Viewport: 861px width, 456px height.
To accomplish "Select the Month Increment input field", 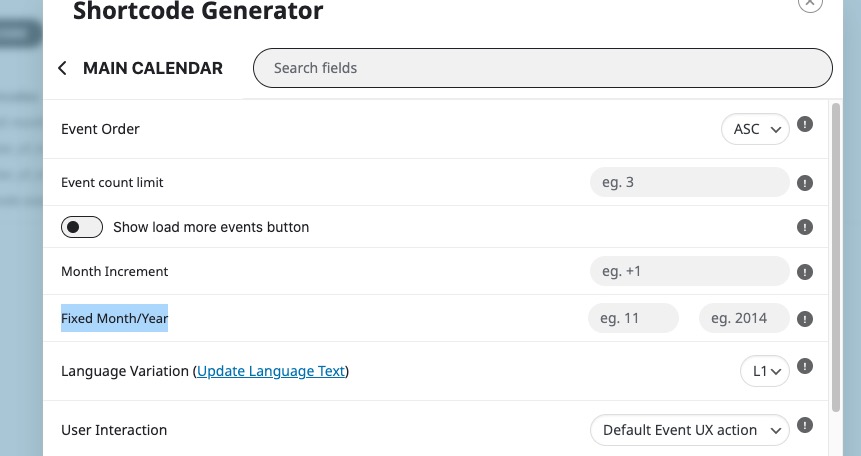I will point(690,271).
